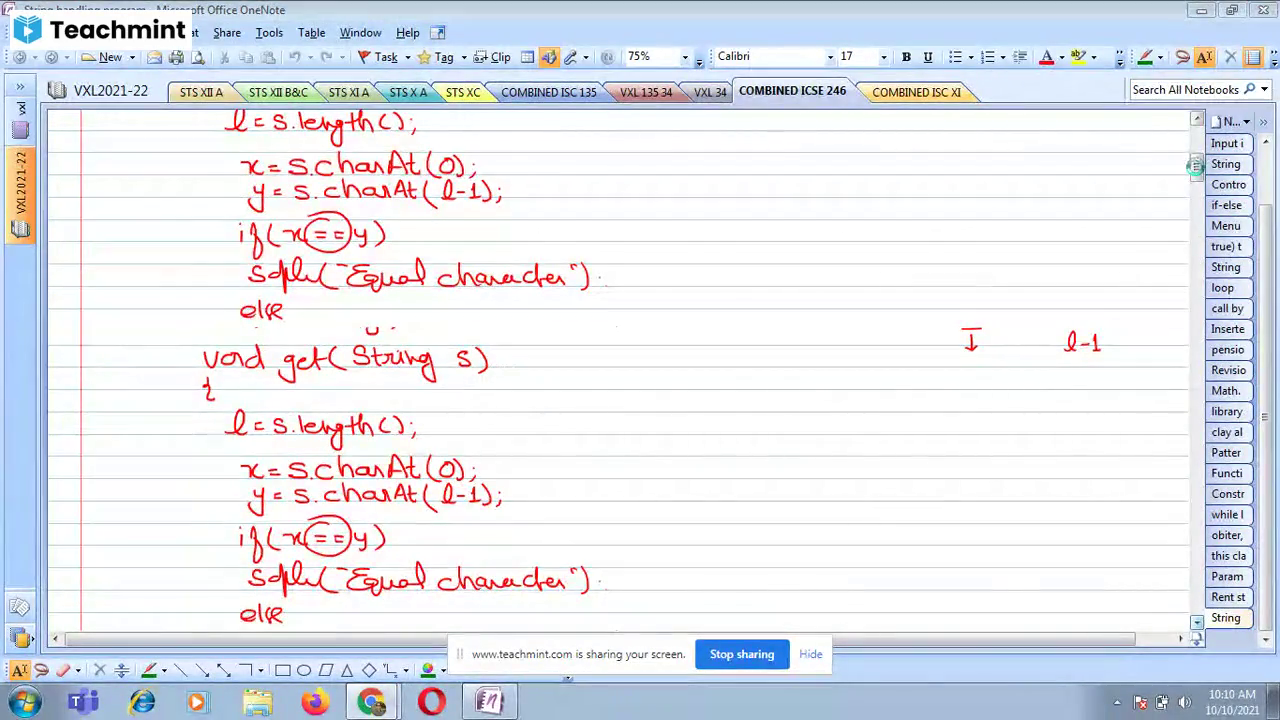Toggle underline formatting

click(x=928, y=57)
